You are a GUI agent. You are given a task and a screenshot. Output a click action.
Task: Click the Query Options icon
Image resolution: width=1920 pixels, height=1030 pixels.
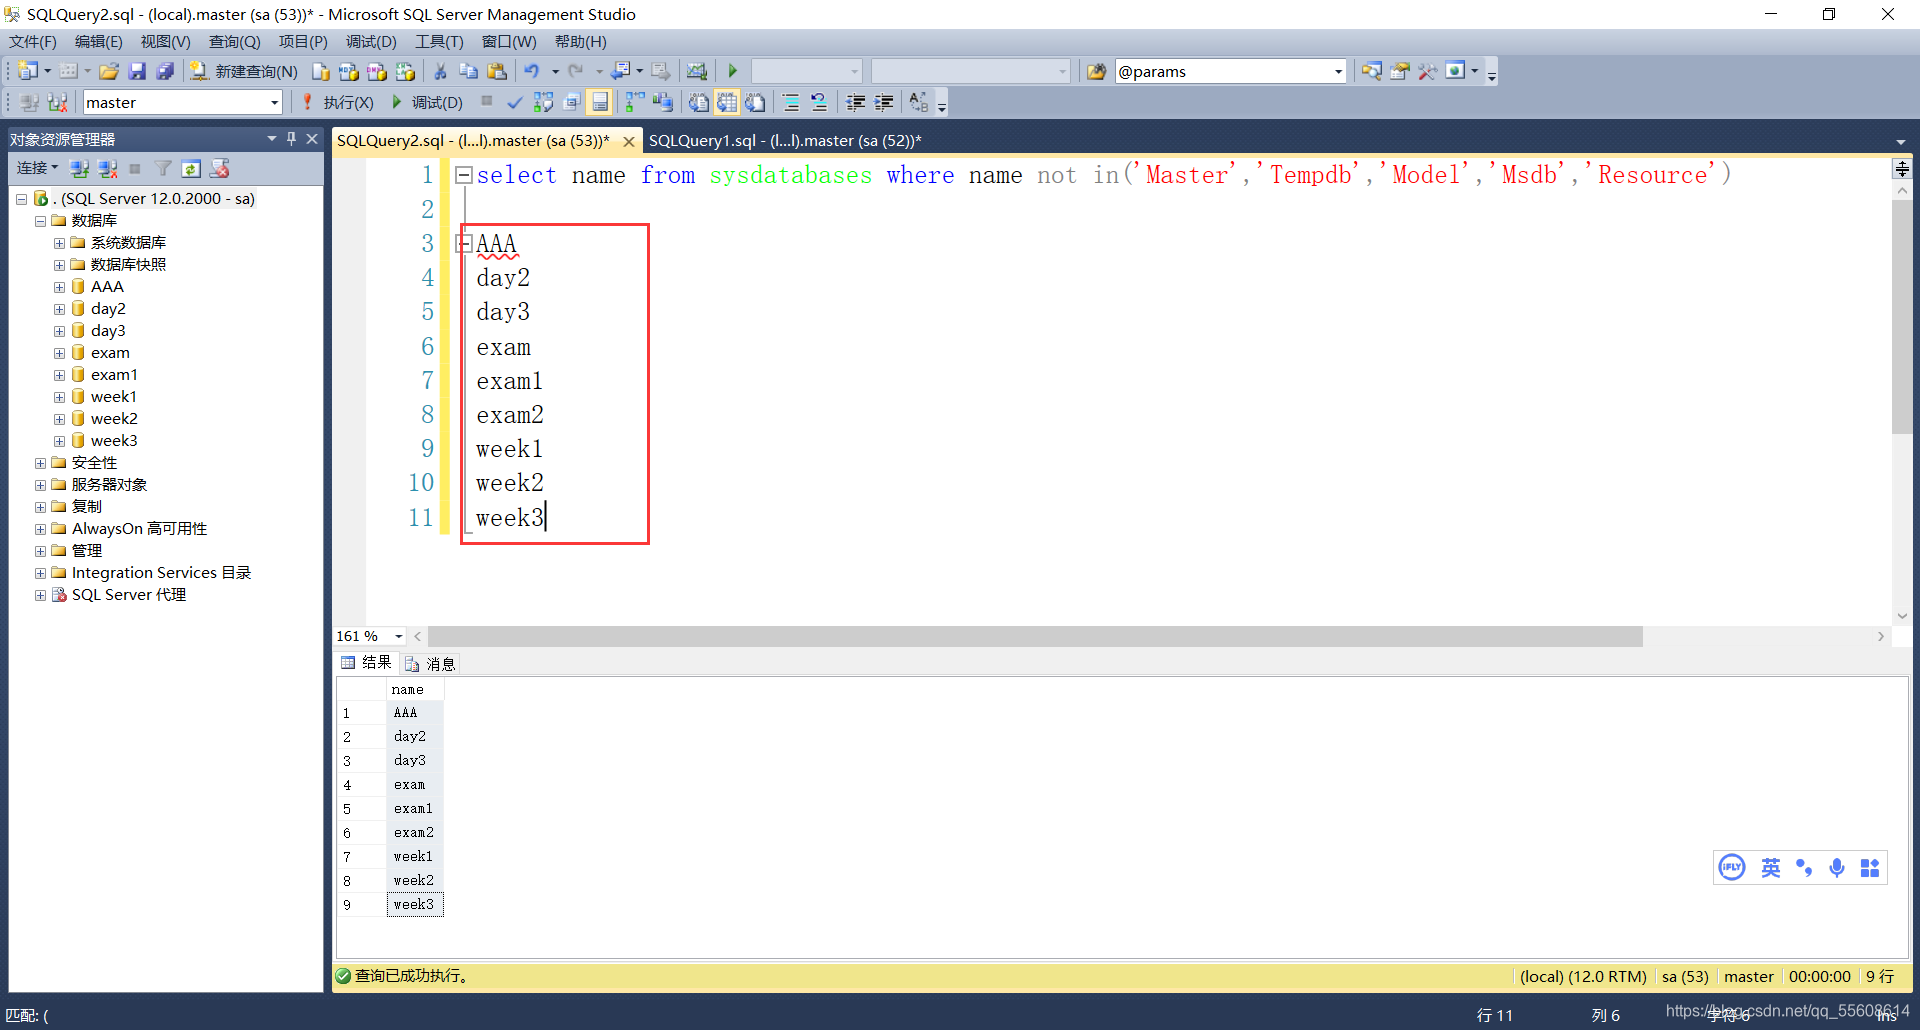tap(572, 102)
